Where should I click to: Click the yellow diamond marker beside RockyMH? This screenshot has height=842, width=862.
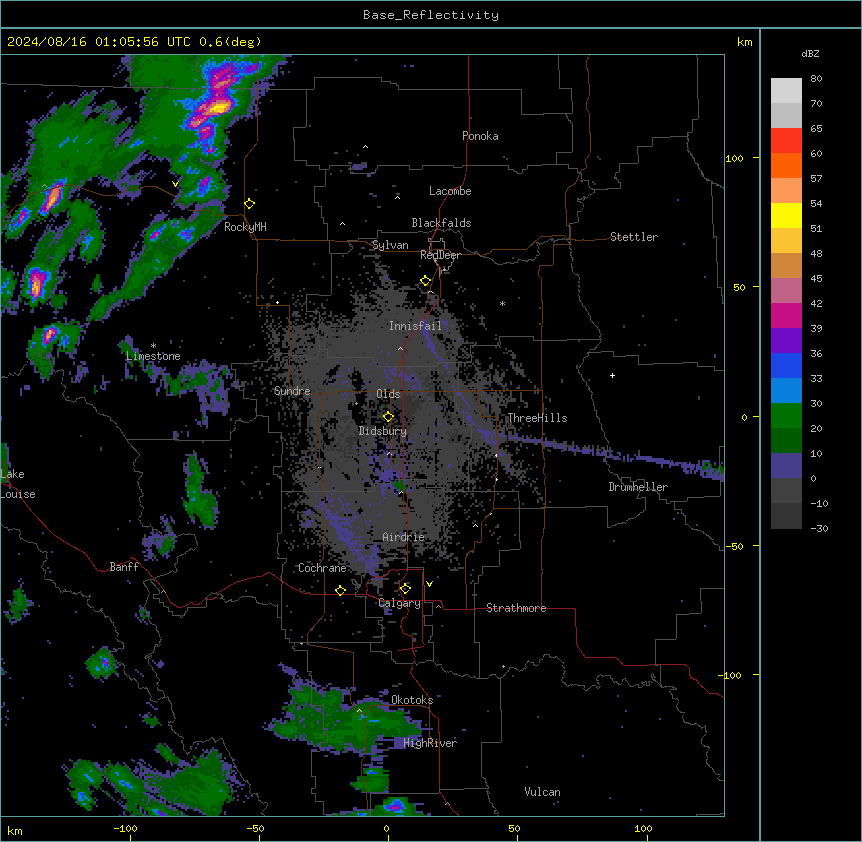[x=250, y=204]
